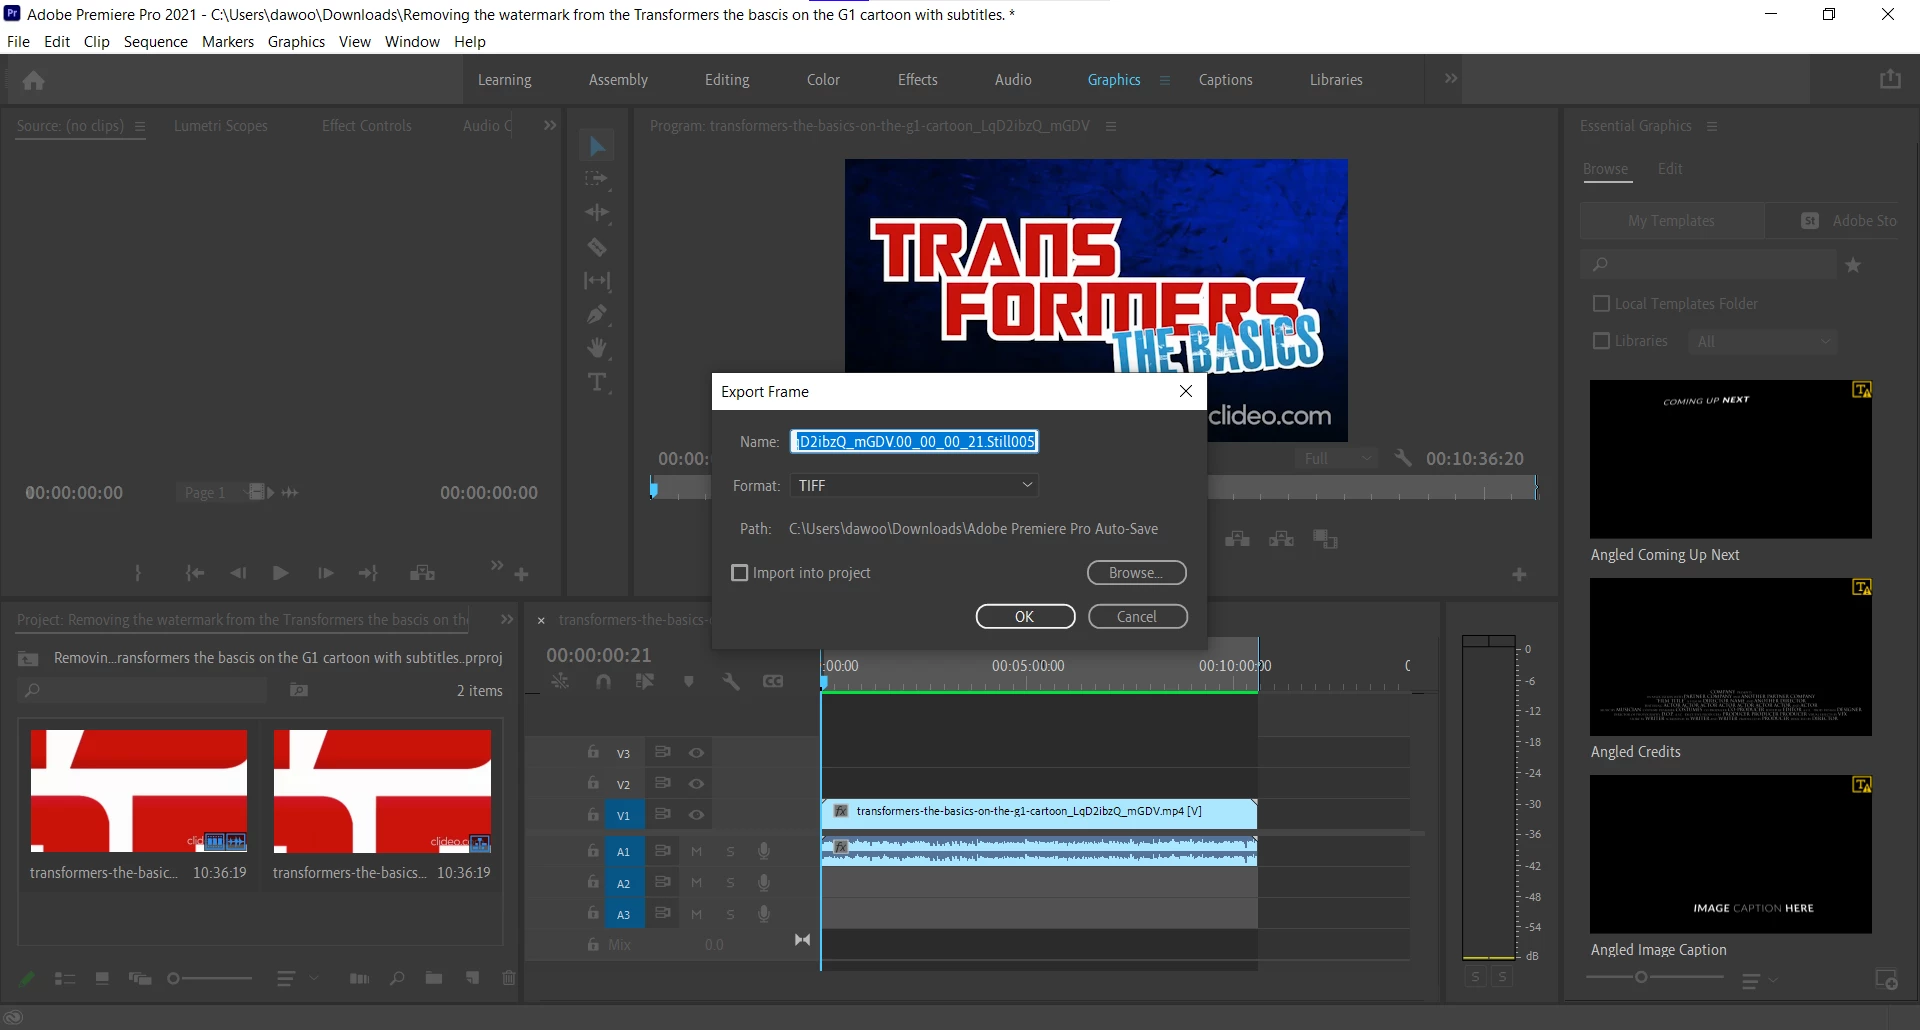Click the favorites star in Essential Graphics
This screenshot has width=1920, height=1030.
pyautogui.click(x=1853, y=265)
